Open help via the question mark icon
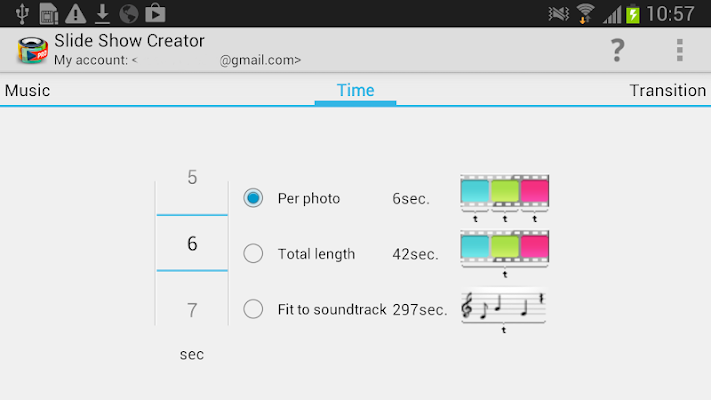Screen dimensions: 711x400 [618, 50]
